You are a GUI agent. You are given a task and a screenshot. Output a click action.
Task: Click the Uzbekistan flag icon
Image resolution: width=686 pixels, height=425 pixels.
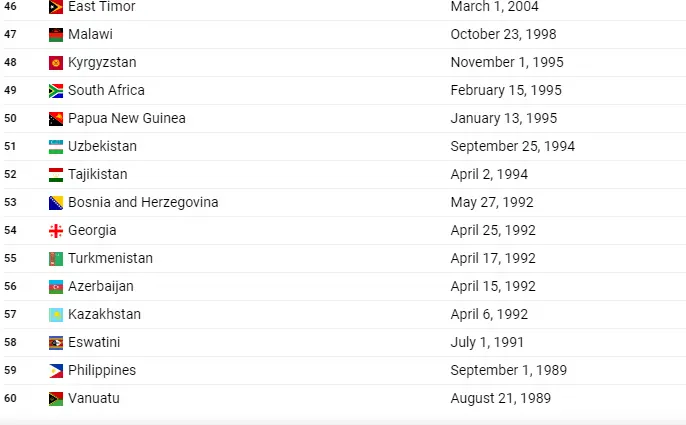[56, 147]
